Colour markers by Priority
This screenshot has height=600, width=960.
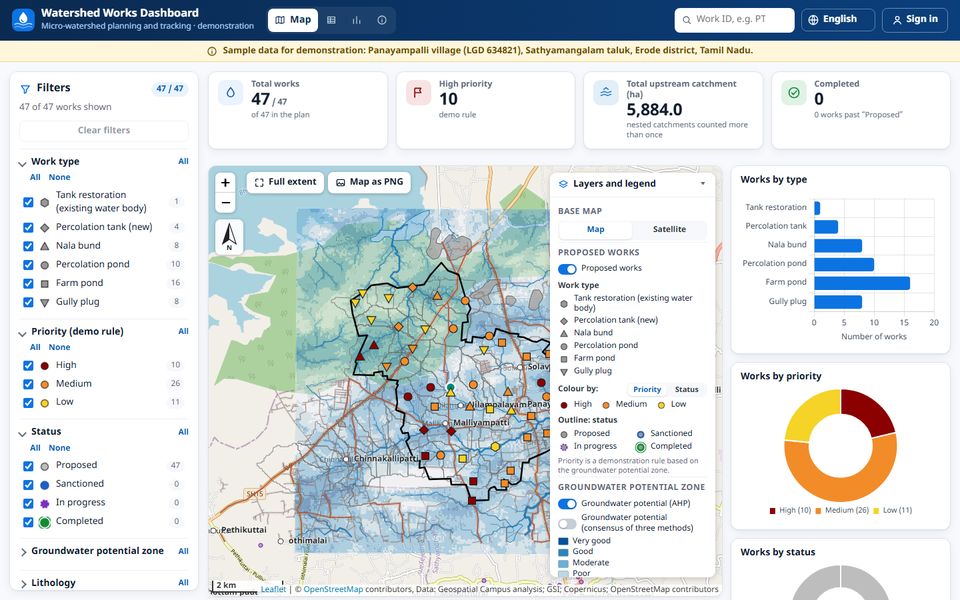[647, 389]
